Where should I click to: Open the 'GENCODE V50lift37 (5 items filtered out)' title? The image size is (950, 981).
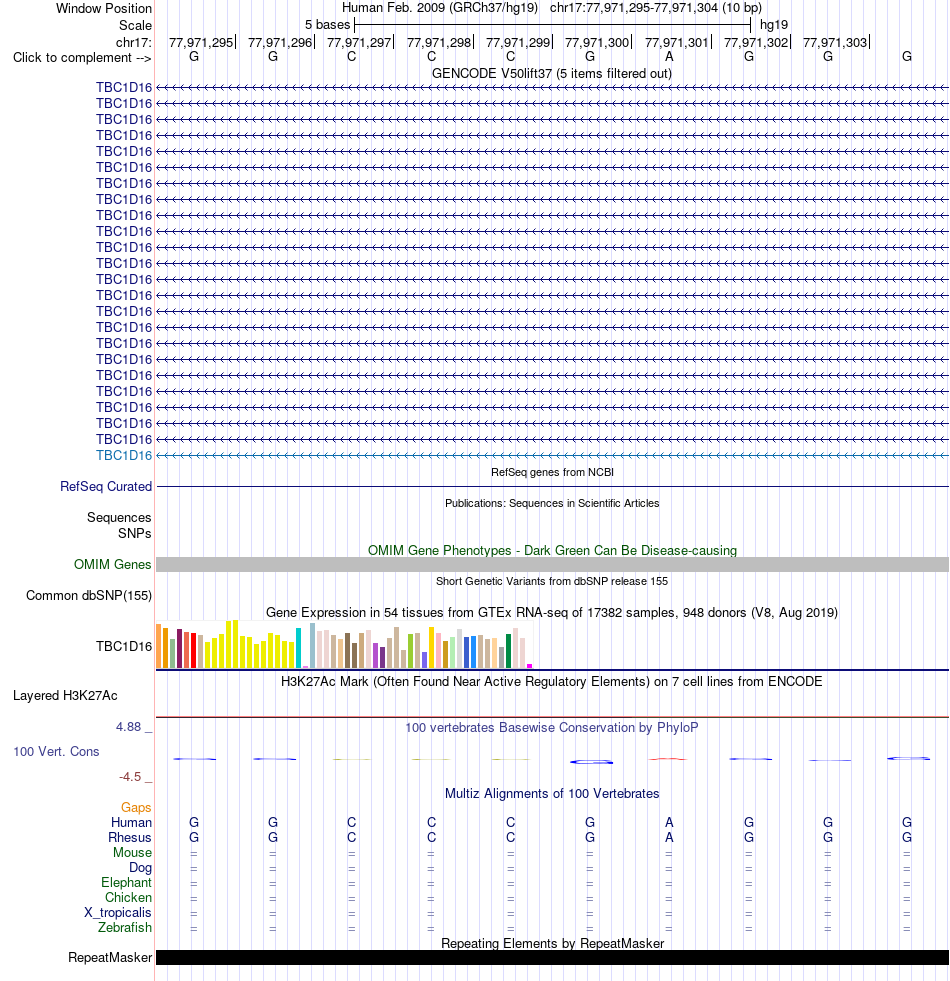(552, 73)
